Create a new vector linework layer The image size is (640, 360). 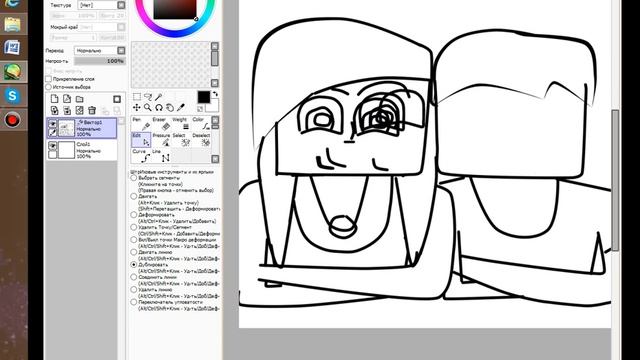point(67,99)
